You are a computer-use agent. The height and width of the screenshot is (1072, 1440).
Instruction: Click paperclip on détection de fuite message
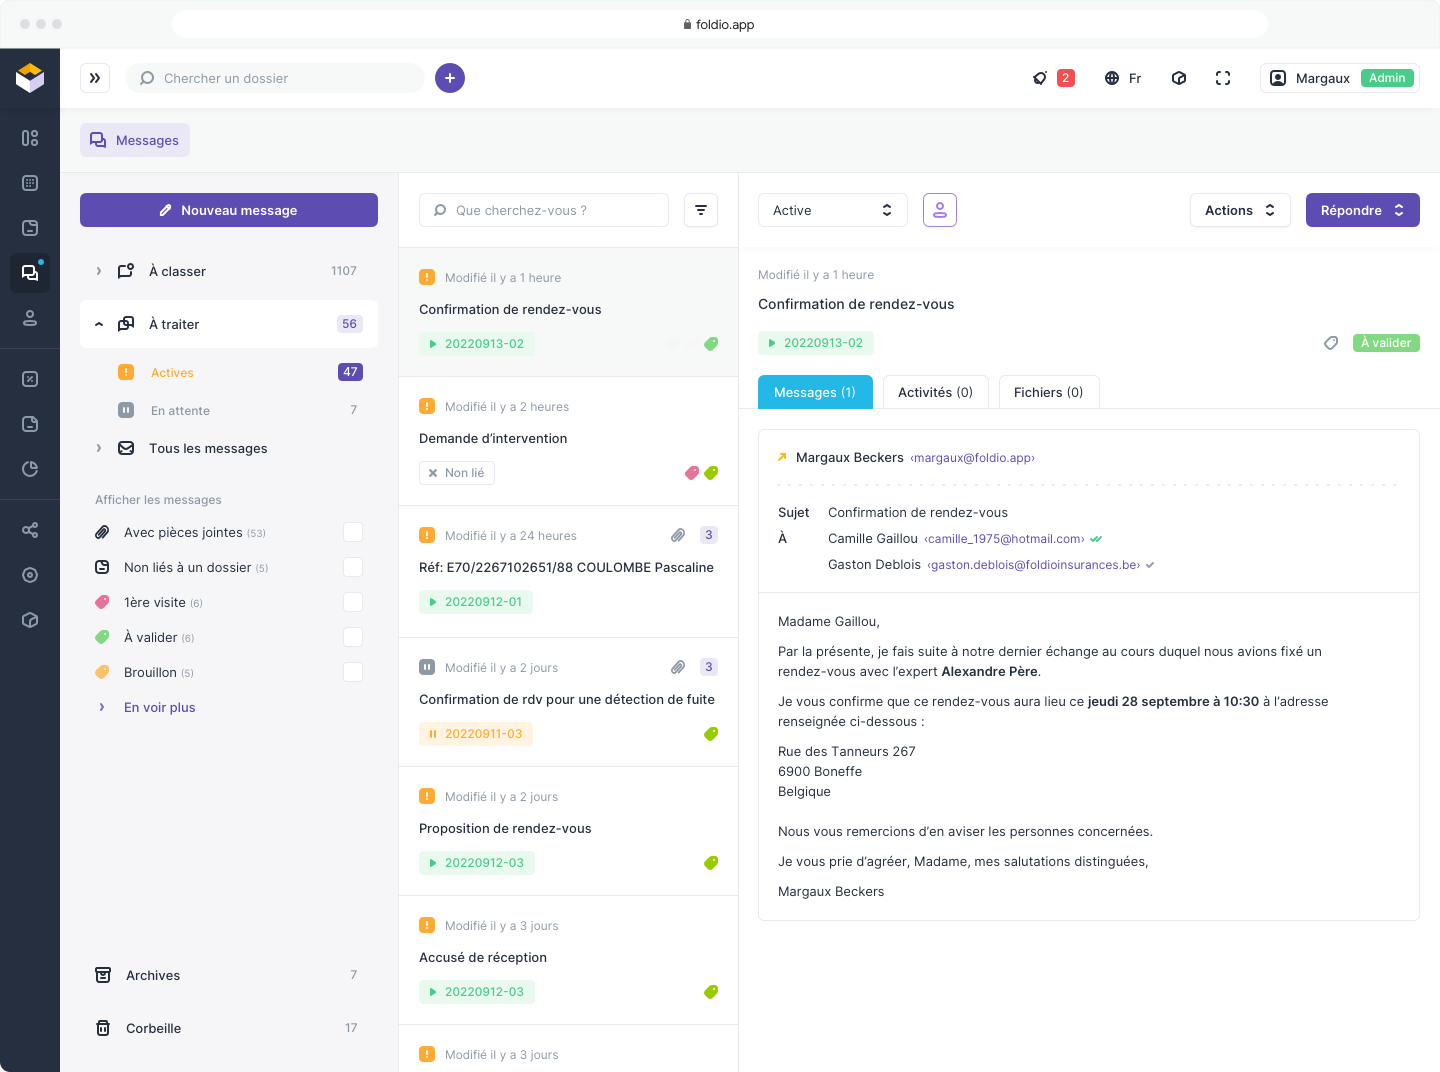[678, 667]
